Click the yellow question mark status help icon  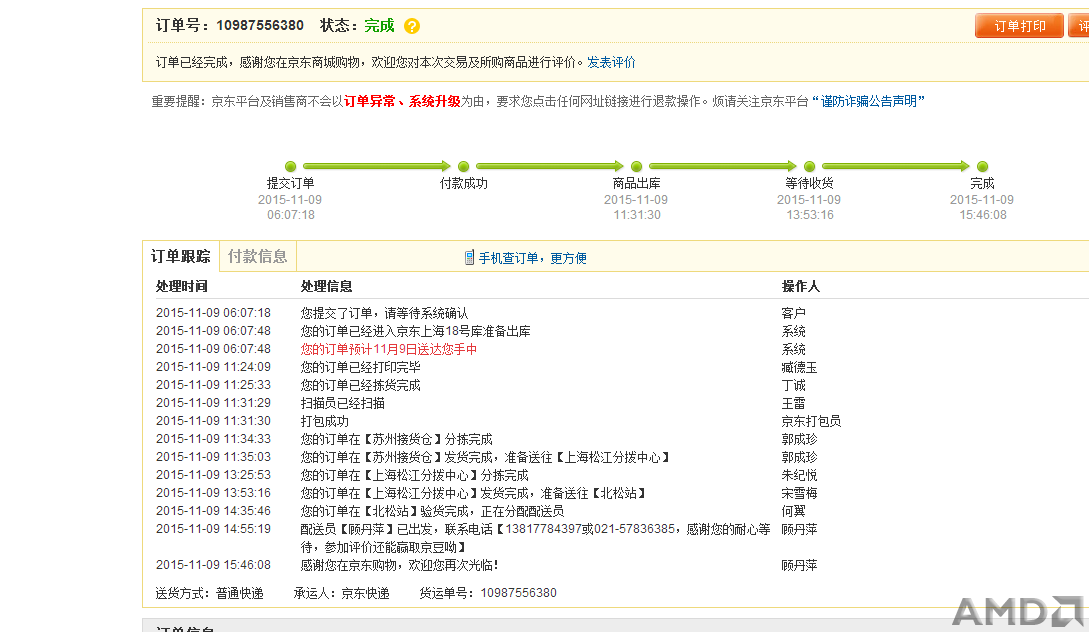[412, 26]
